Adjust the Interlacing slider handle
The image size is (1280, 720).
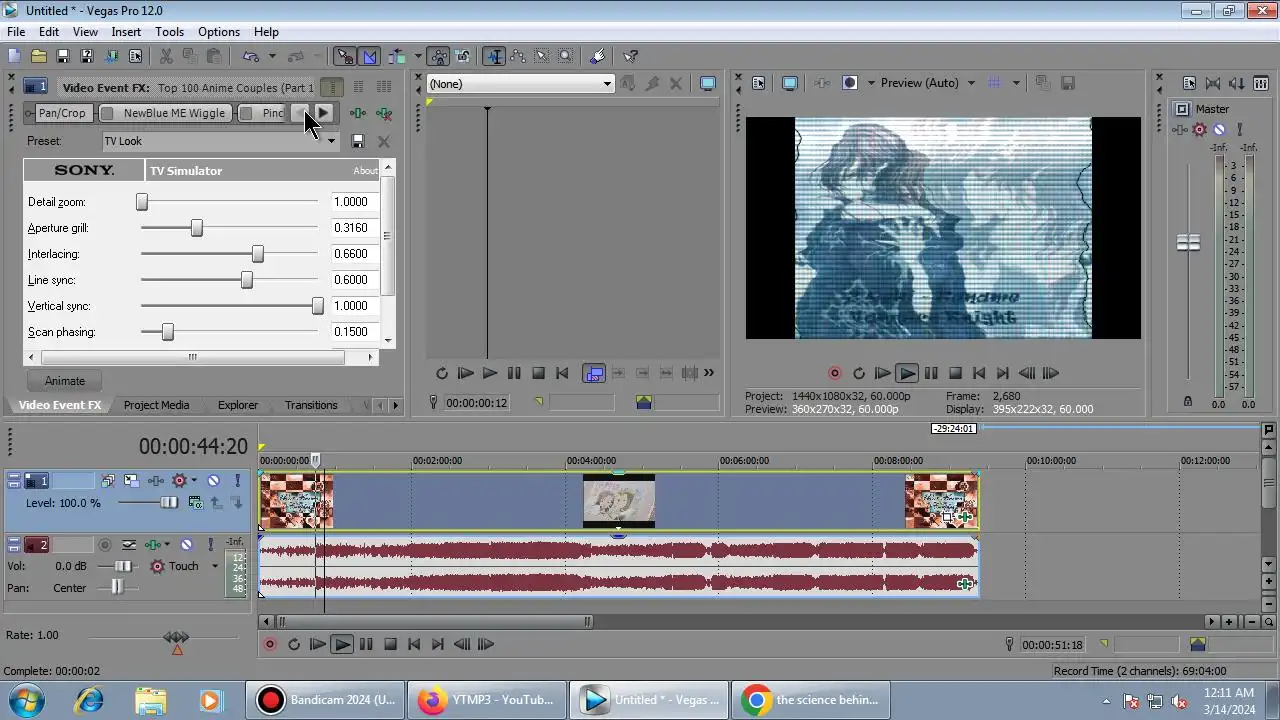tap(258, 254)
